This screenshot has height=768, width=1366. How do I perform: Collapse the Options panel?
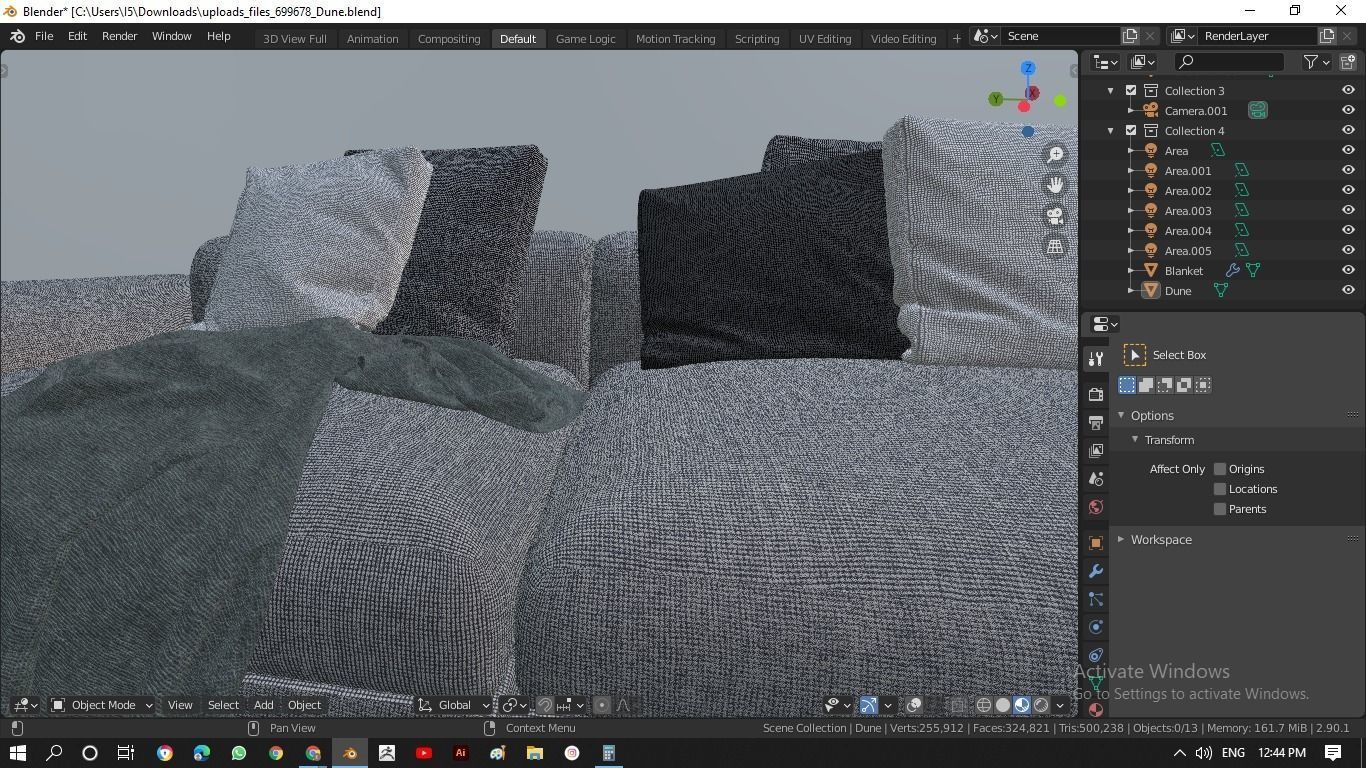[1121, 415]
